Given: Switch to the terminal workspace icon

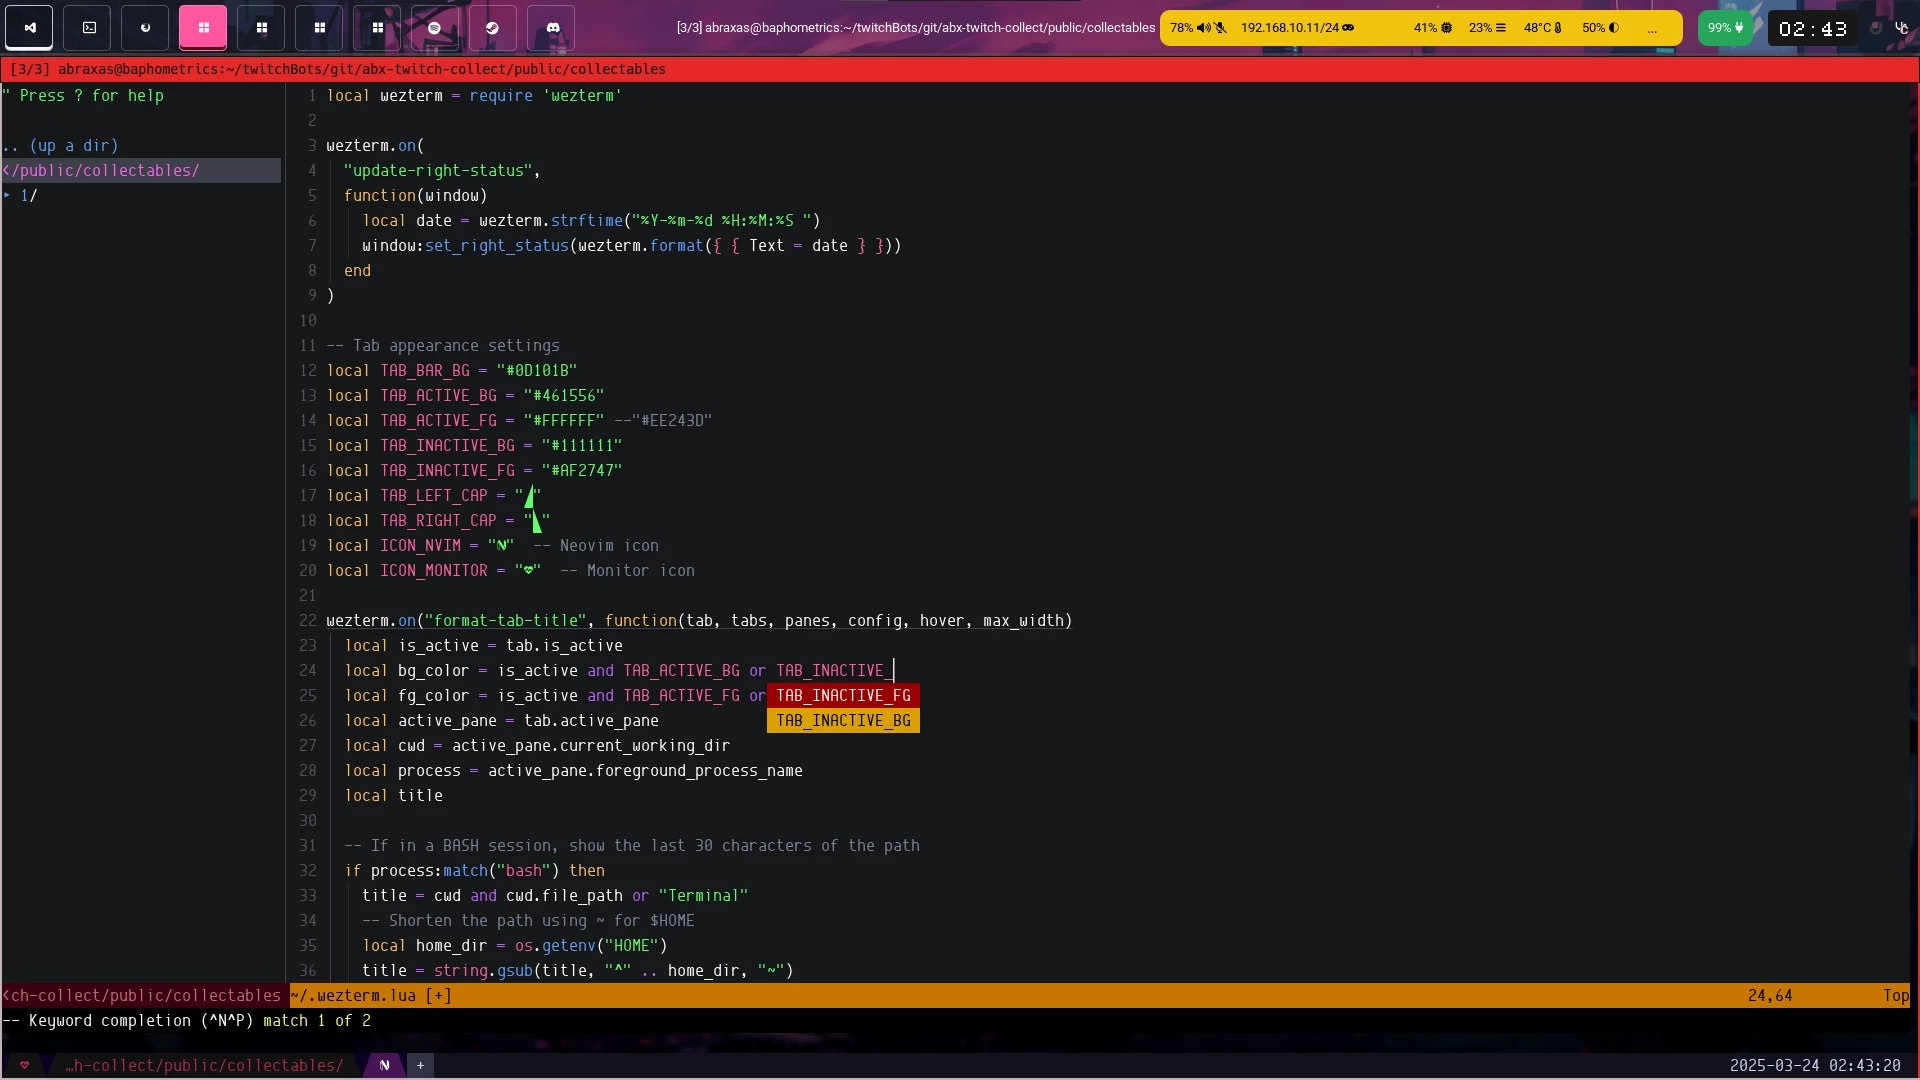Looking at the screenshot, I should click(x=88, y=28).
